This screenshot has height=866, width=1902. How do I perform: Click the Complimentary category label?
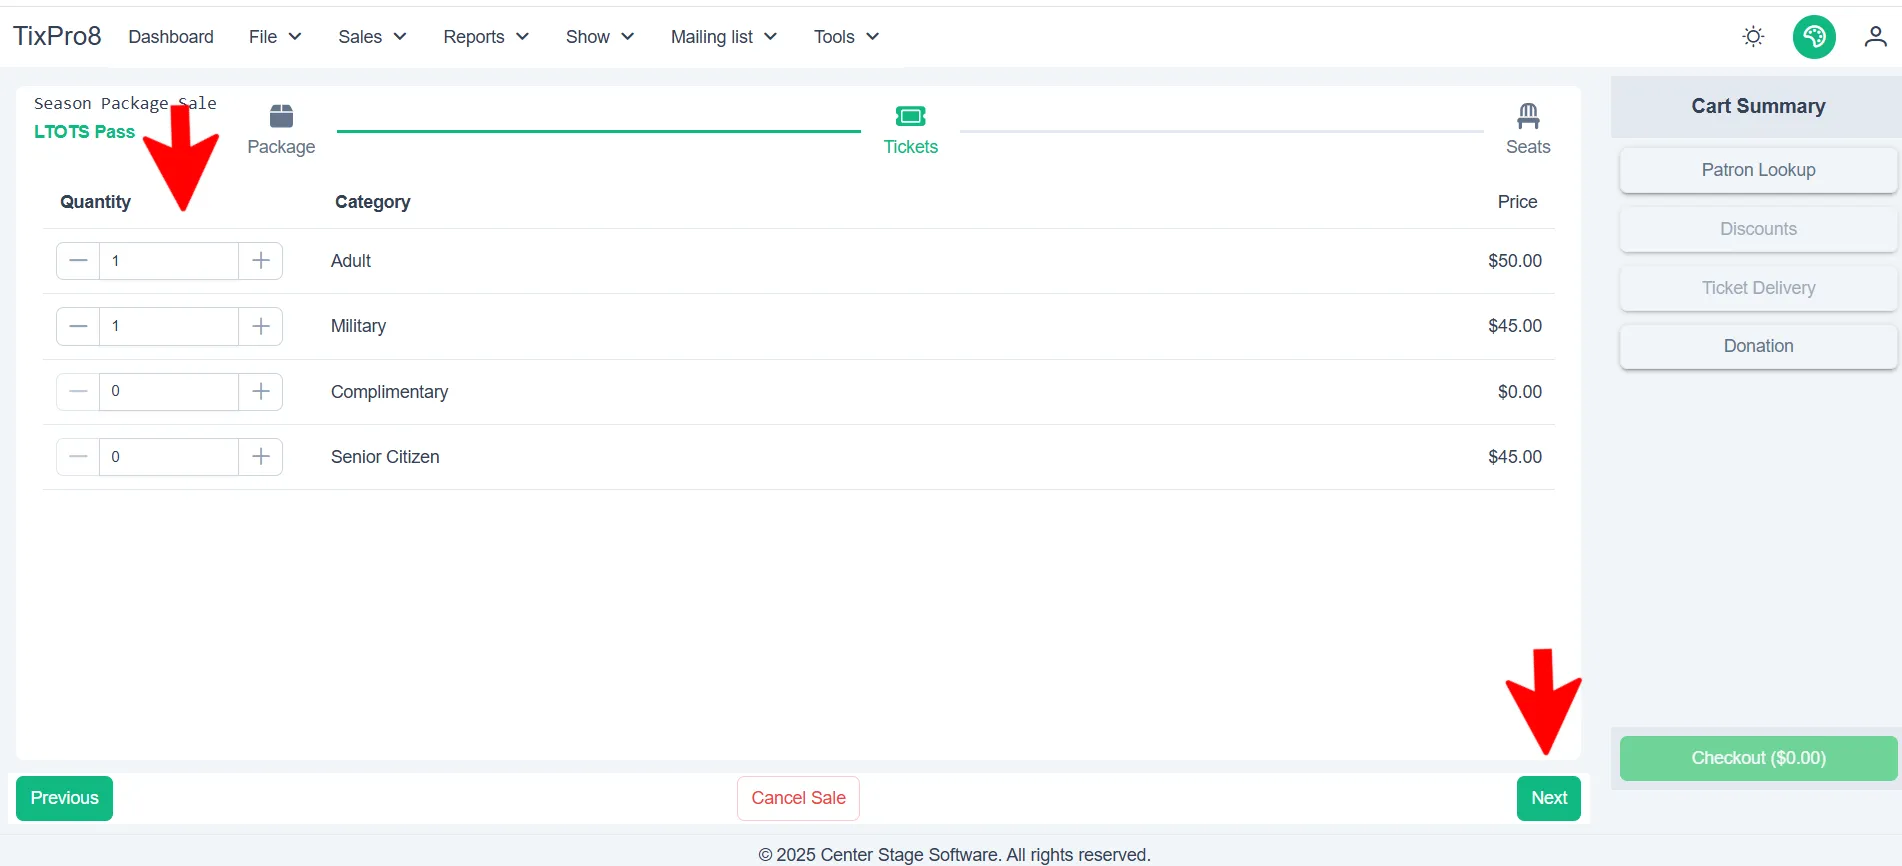389,392
